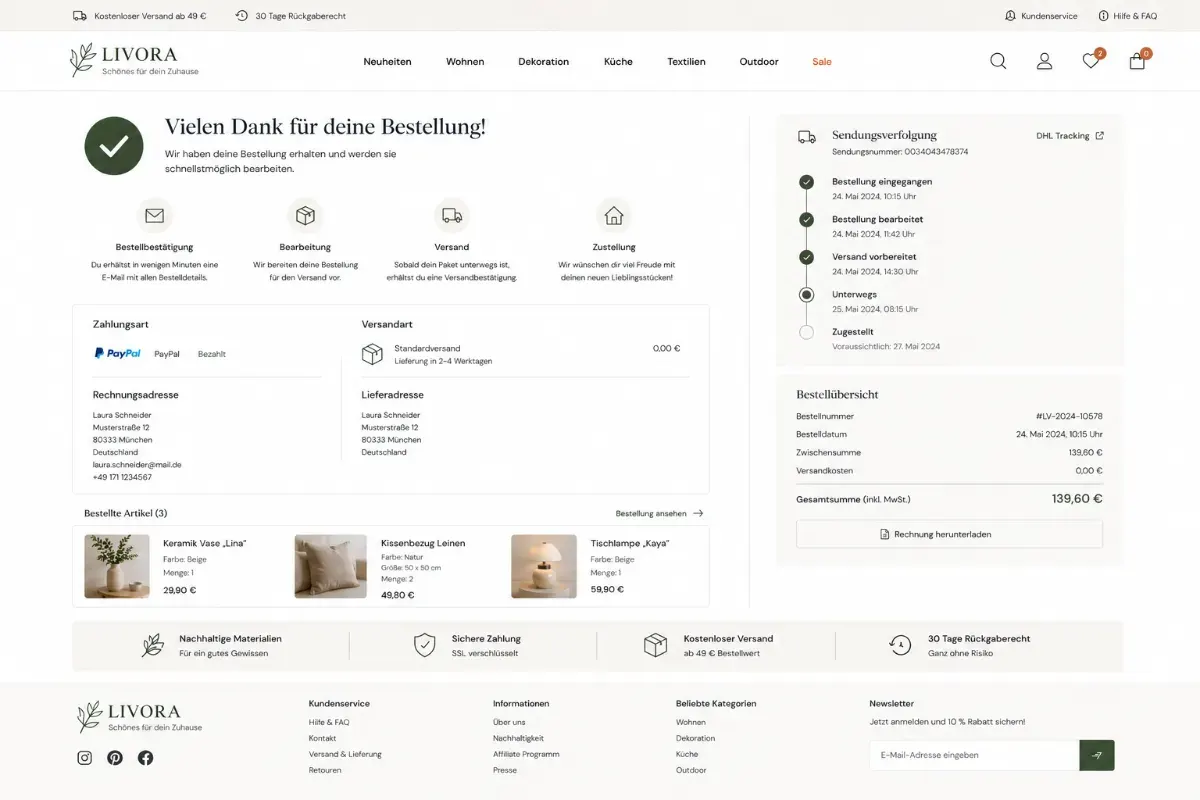Image resolution: width=1200 pixels, height=800 pixels.
Task: Click the Kundenservice headset icon
Action: pos(1010,16)
